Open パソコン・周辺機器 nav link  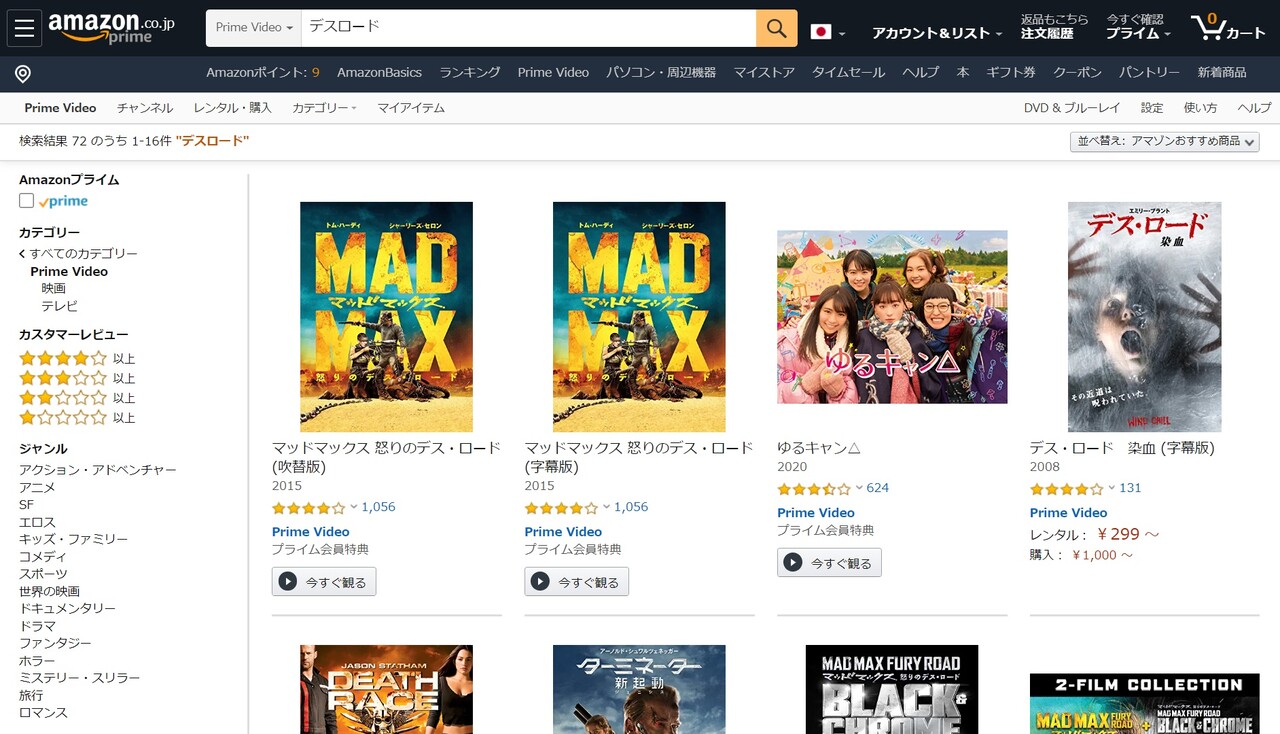coord(661,72)
